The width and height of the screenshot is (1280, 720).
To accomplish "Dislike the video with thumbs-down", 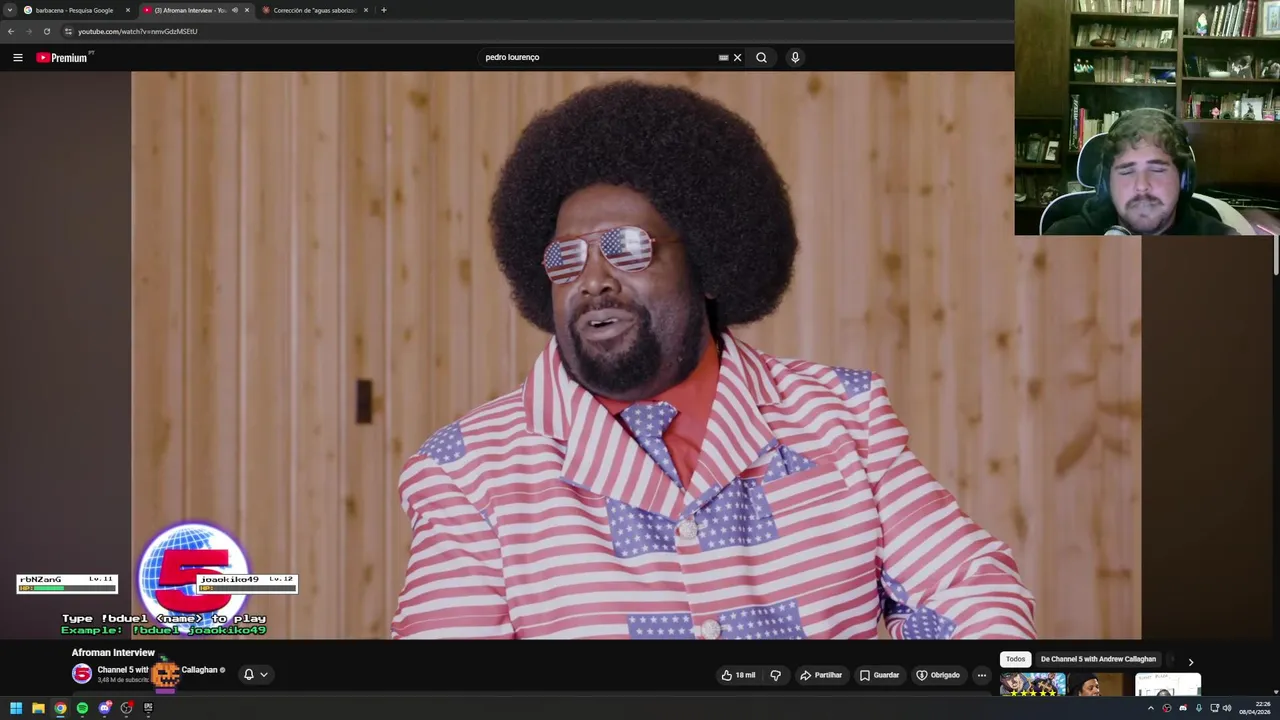I will click(775, 675).
